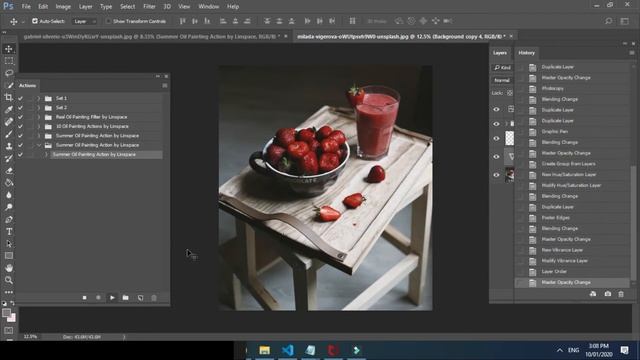Toggle checkmark for Real Oil Painting Filter
This screenshot has width=640, height=360.
(x=20, y=117)
